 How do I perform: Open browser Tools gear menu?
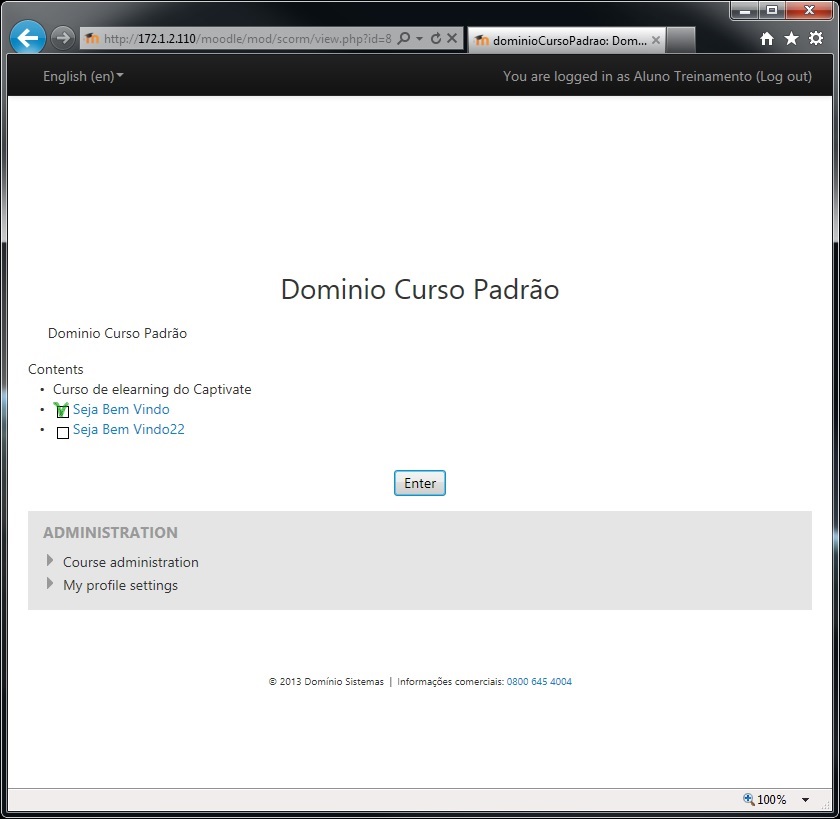tap(816, 38)
